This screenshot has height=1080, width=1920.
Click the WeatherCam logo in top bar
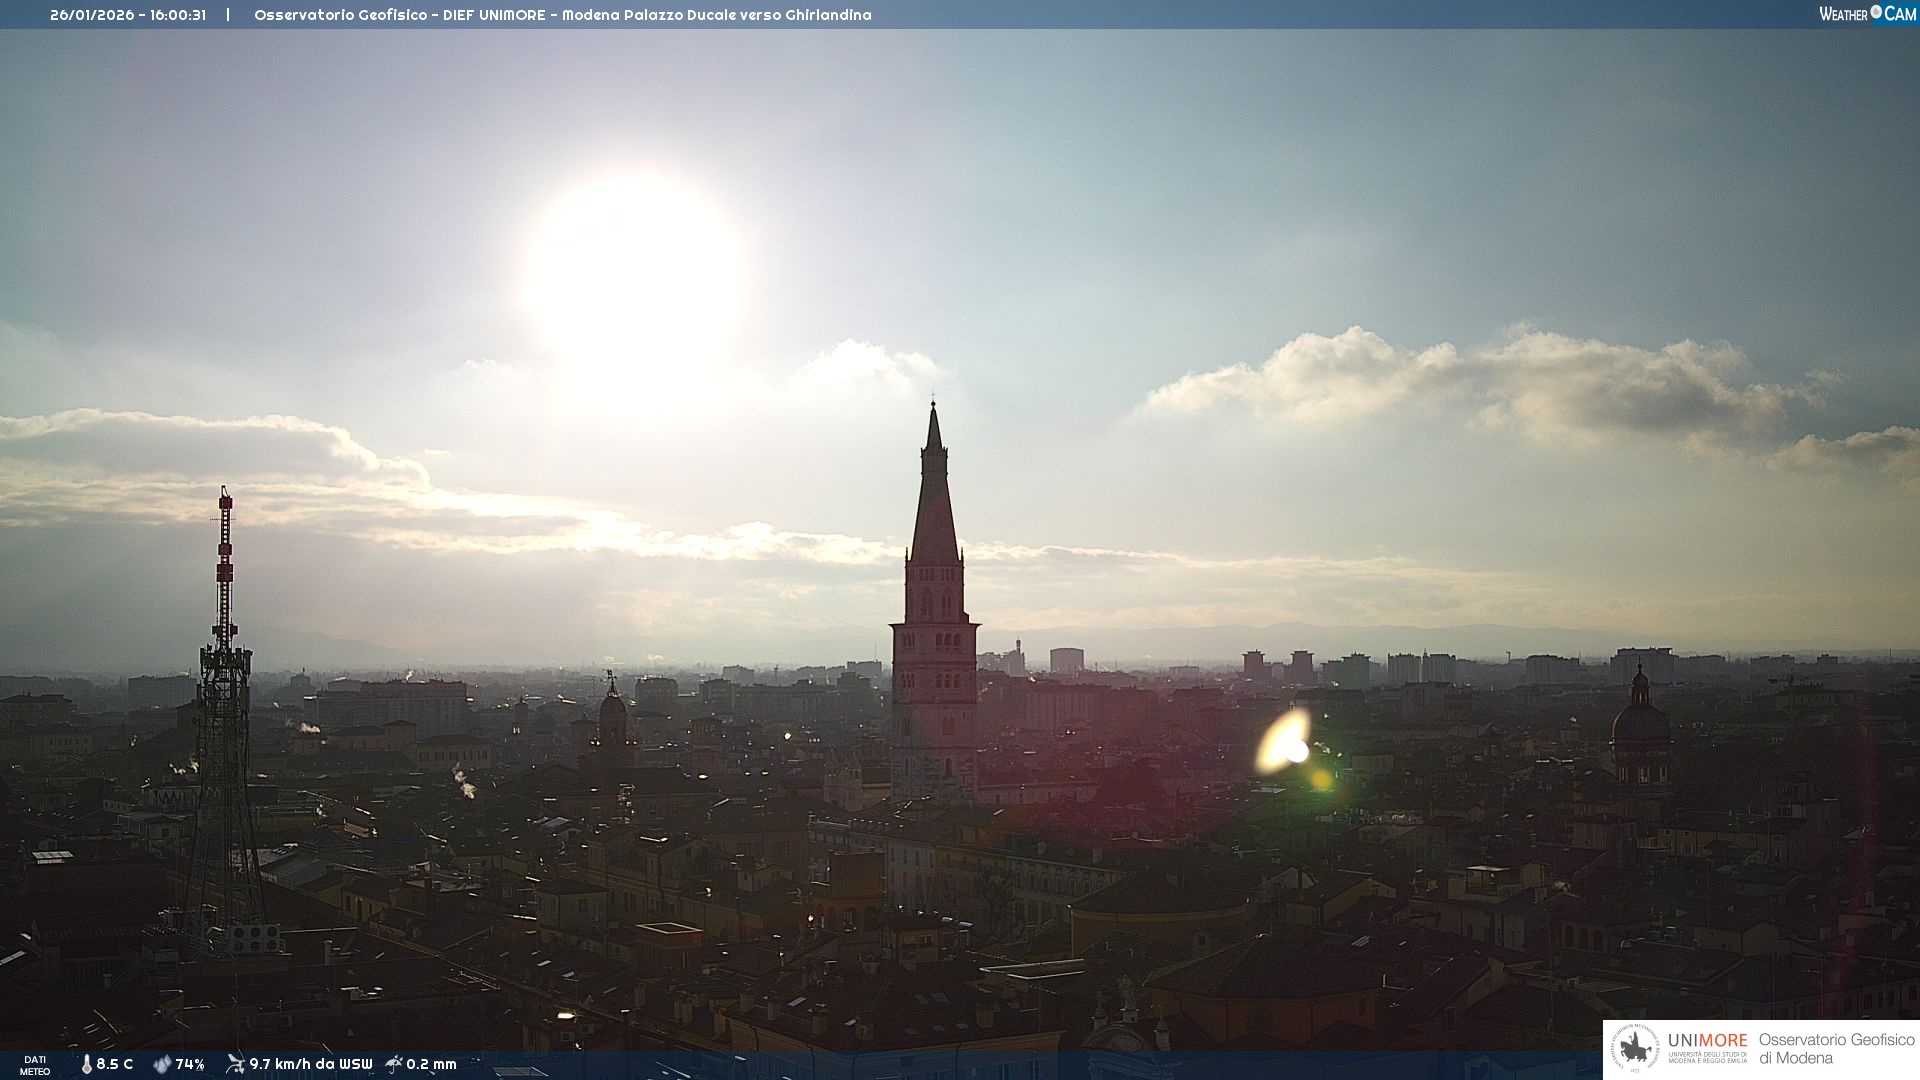[1866, 13]
